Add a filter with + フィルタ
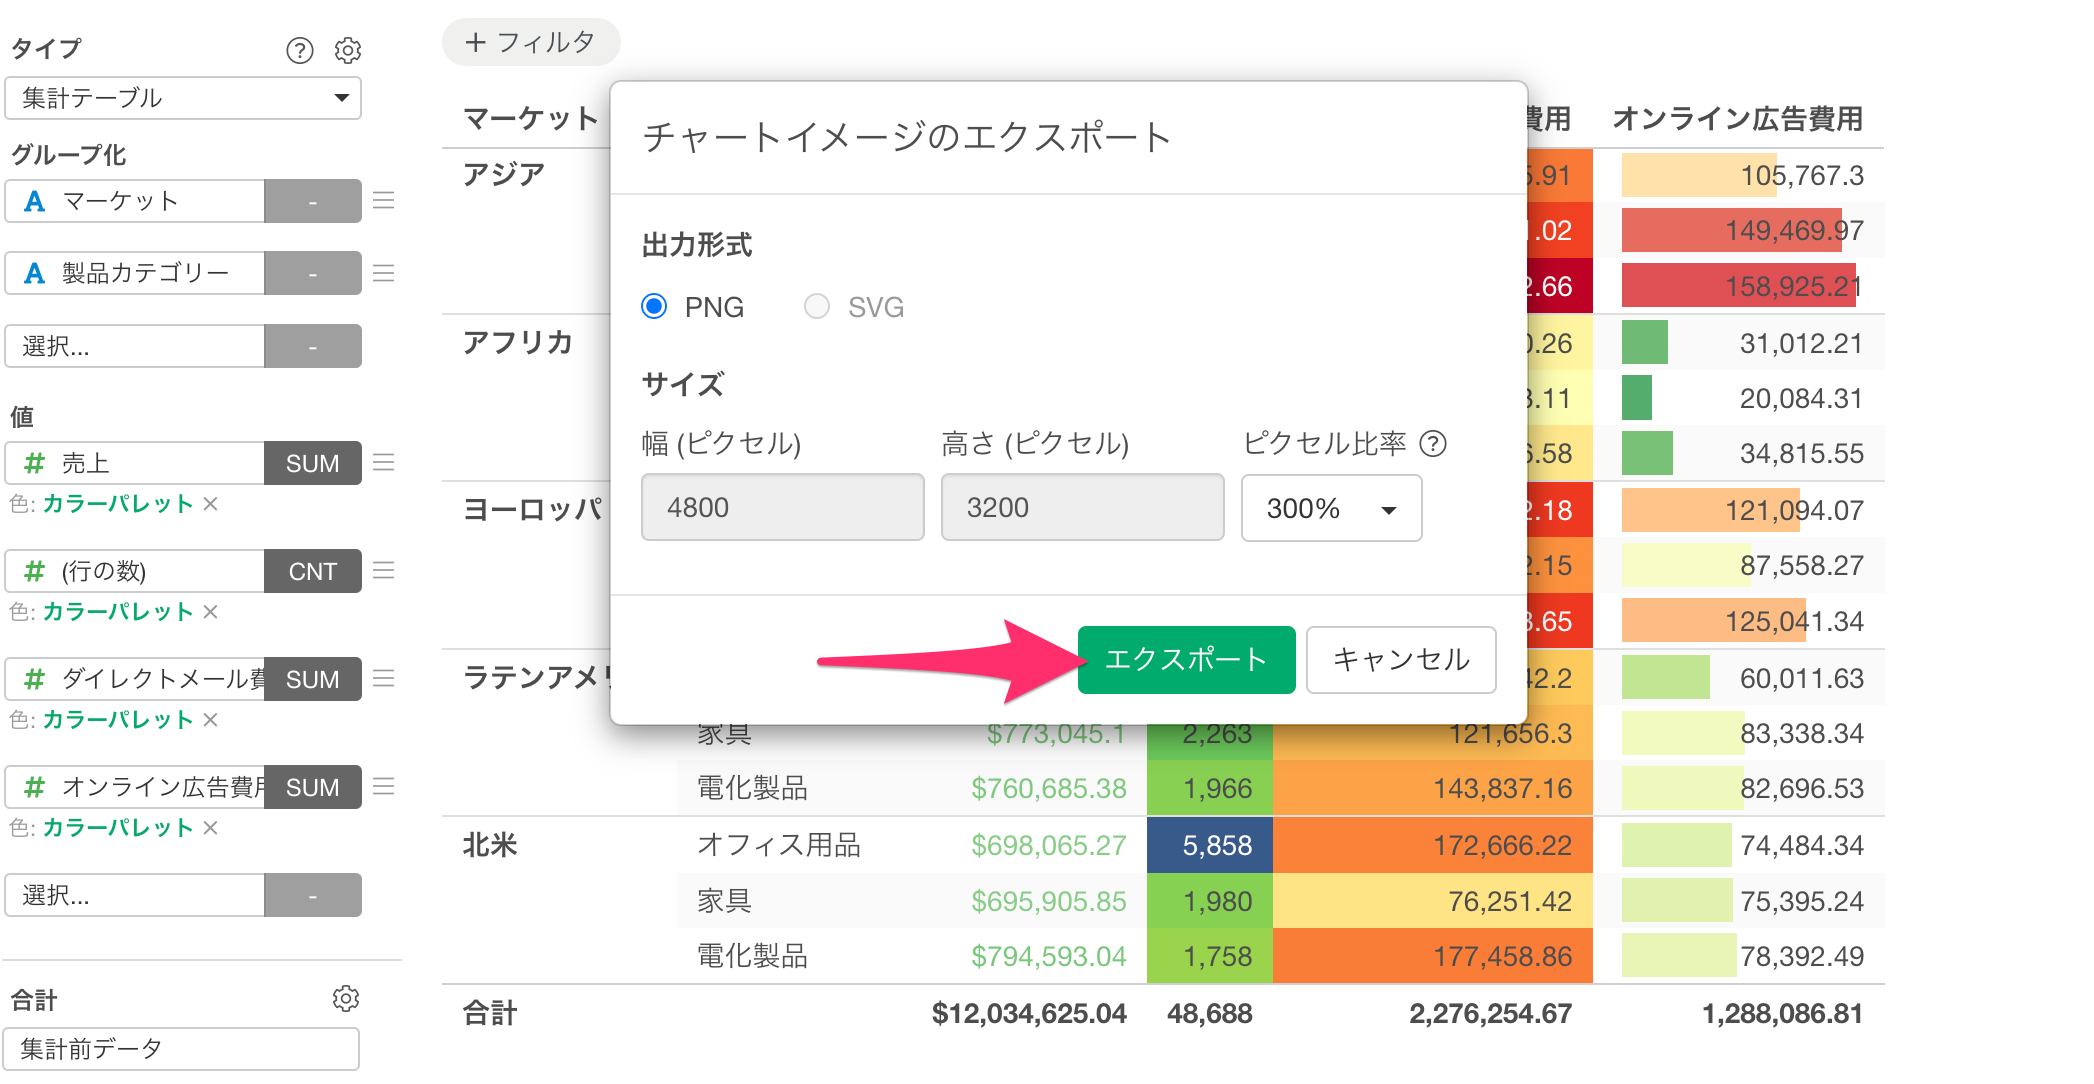Image resolution: width=2094 pixels, height=1084 pixels. pos(531,42)
